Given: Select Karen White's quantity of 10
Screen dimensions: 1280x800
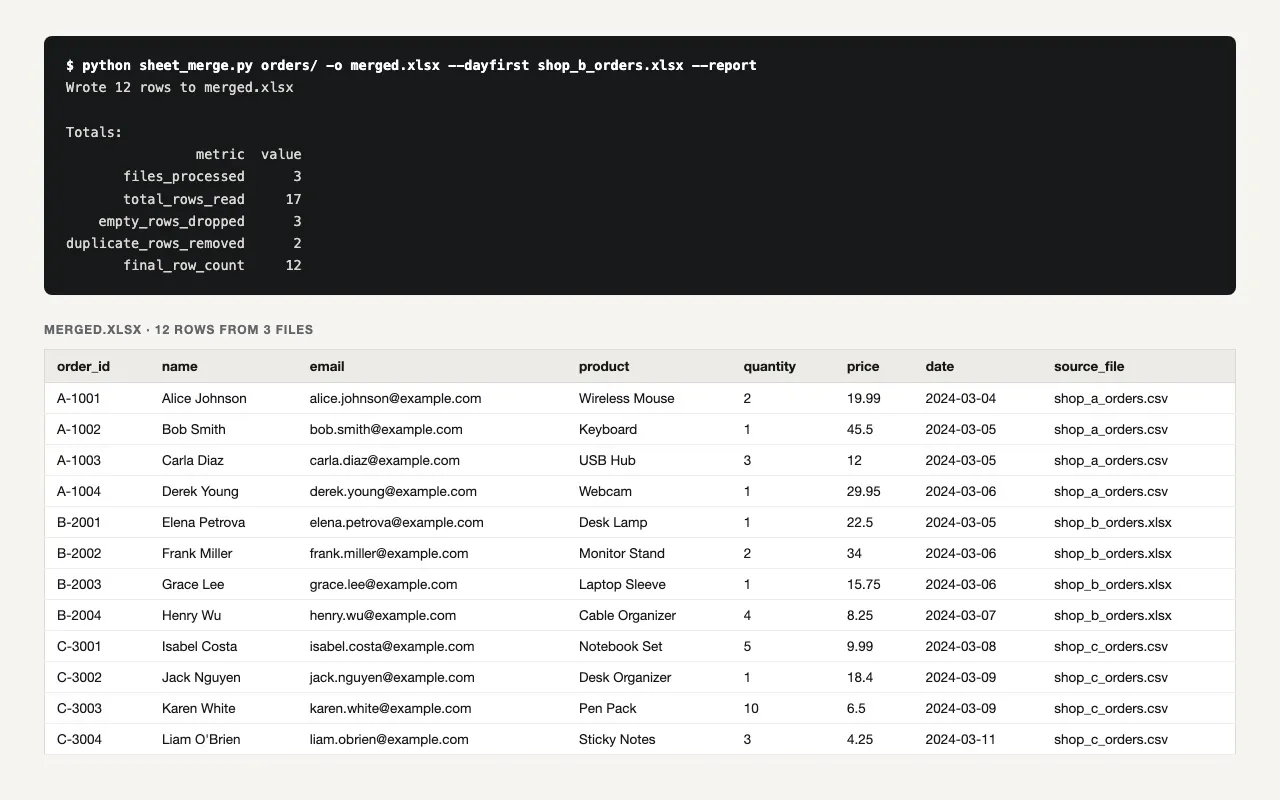Looking at the screenshot, I should pos(751,708).
